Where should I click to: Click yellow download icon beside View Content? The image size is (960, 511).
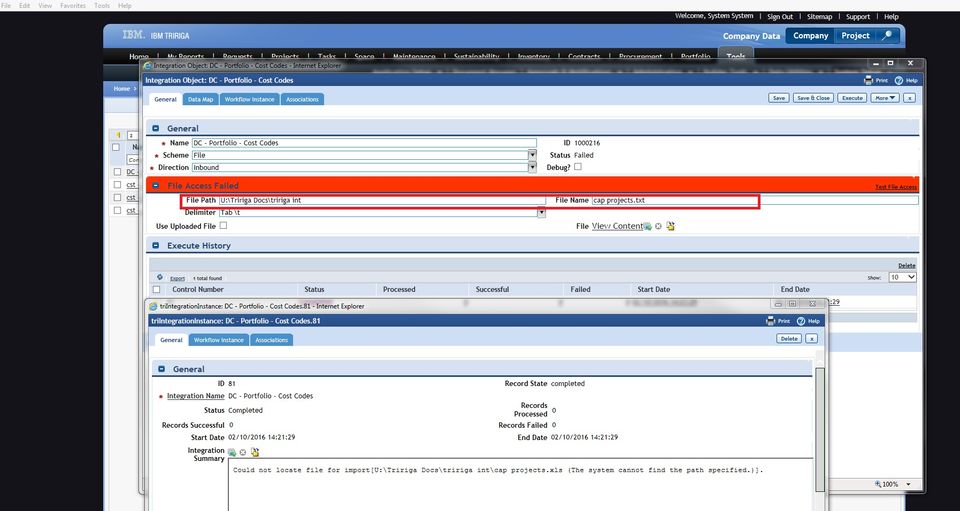[x=670, y=226]
